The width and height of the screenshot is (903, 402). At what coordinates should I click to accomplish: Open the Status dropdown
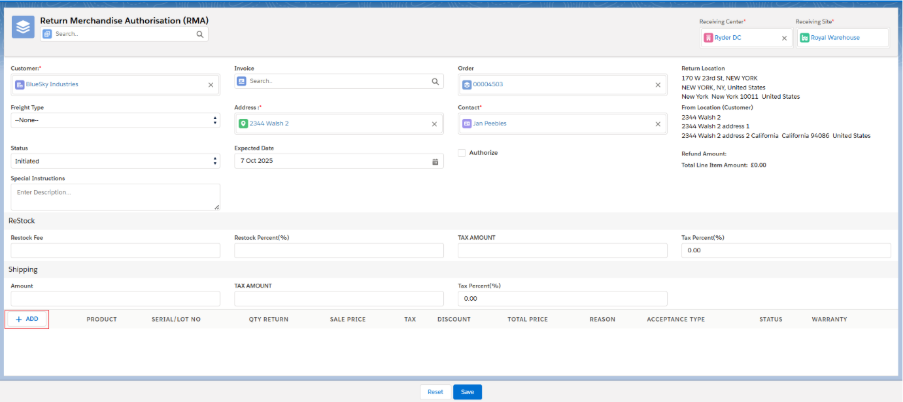tap(113, 161)
